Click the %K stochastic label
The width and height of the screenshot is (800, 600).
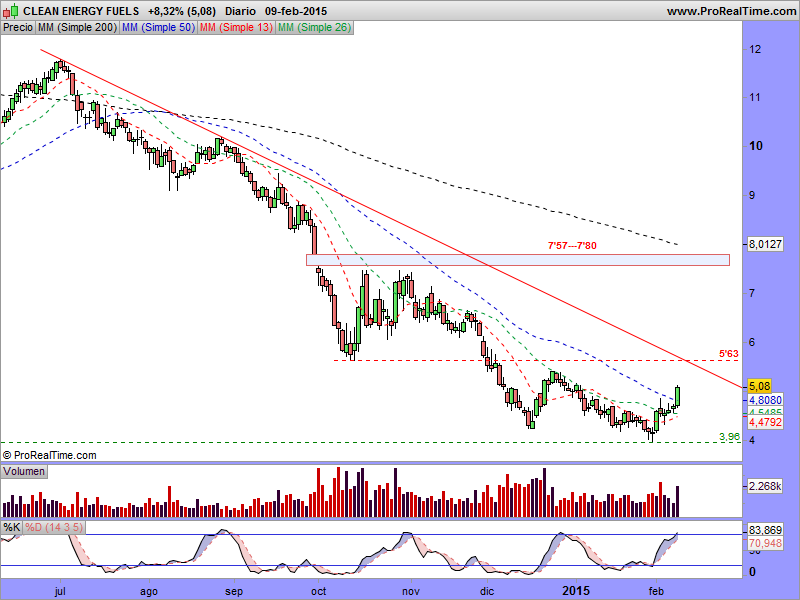pyautogui.click(x=12, y=527)
